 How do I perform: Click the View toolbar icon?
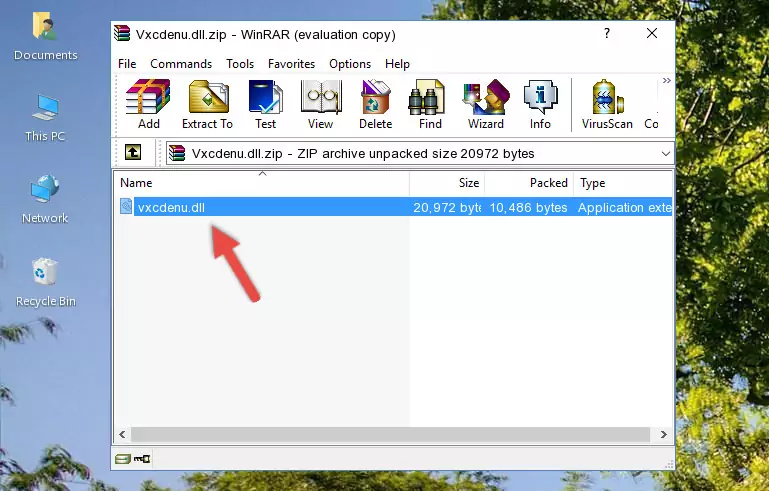coord(321,104)
